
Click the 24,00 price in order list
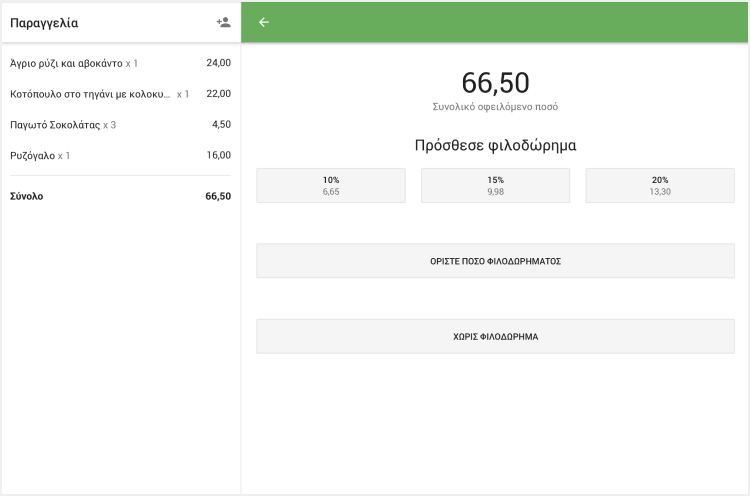point(218,63)
